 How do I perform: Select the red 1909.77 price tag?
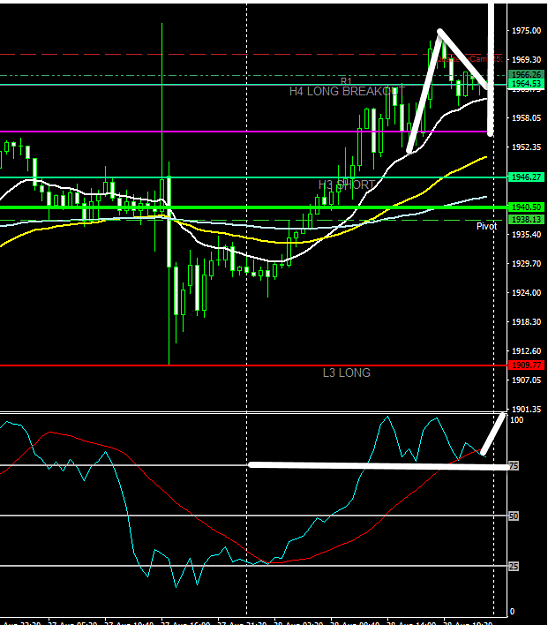coord(526,365)
